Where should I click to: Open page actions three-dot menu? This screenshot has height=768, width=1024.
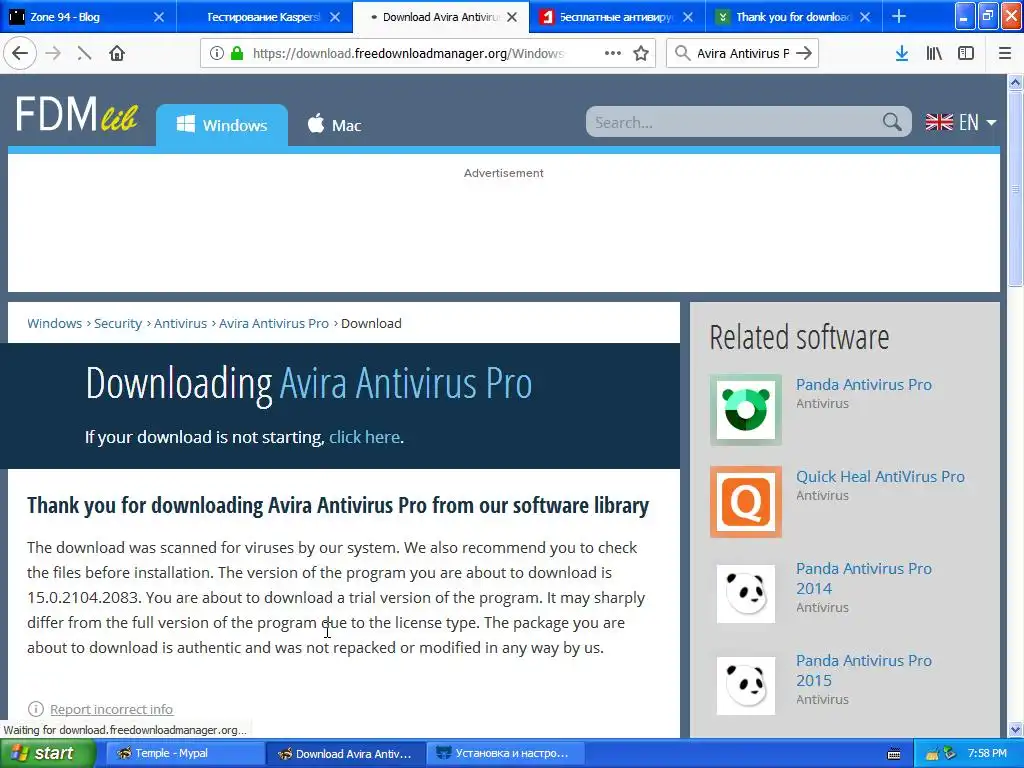point(613,54)
